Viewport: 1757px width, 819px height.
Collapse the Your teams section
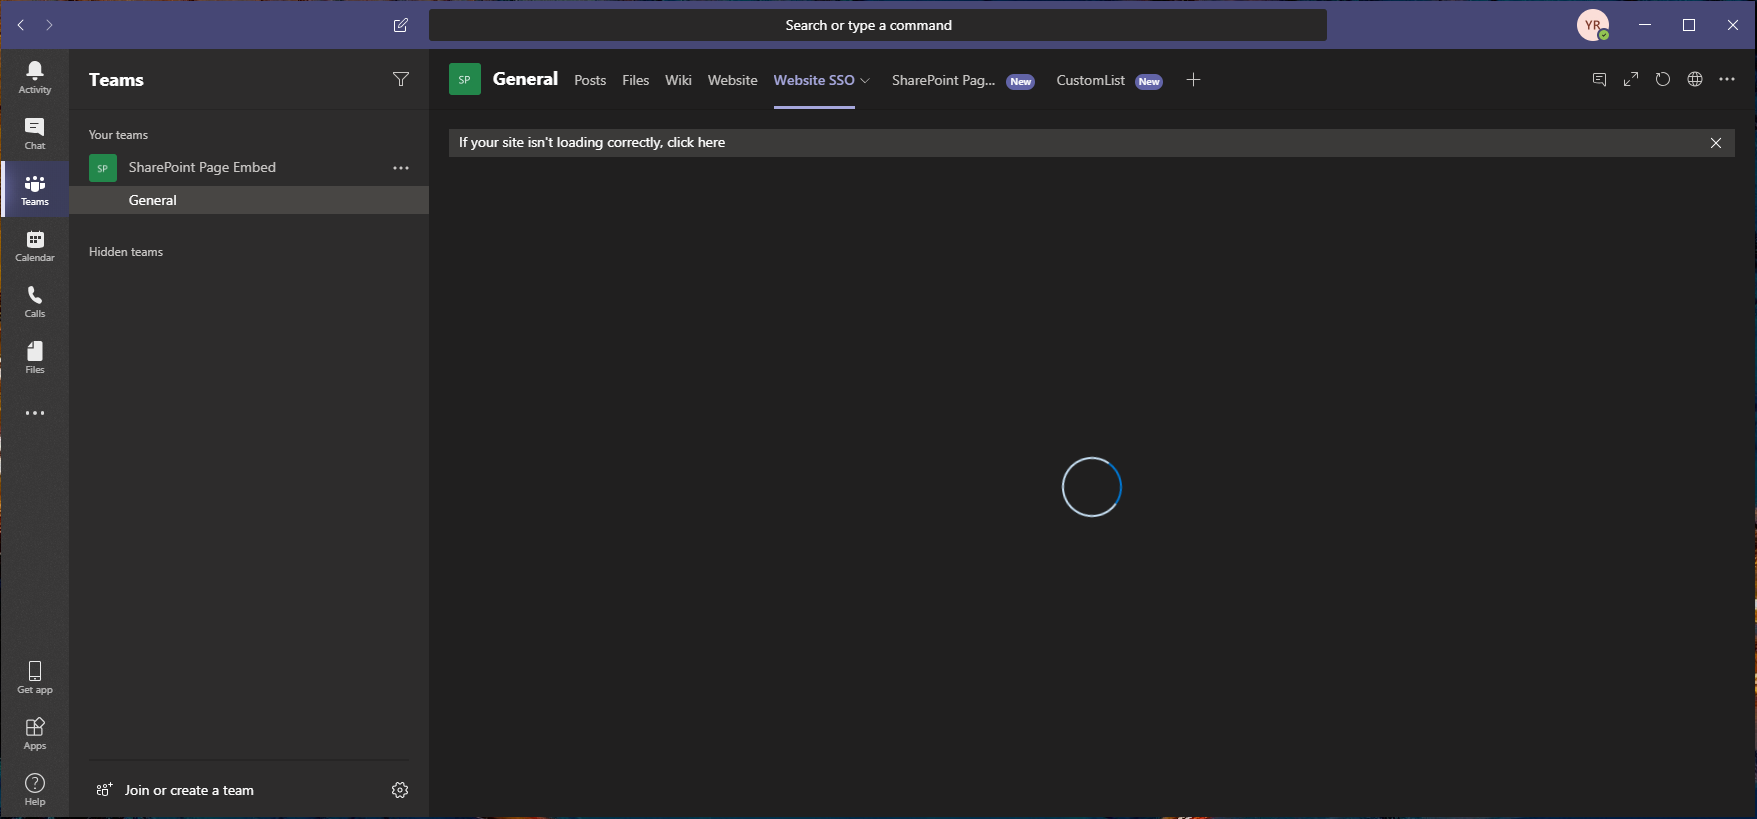tap(118, 135)
